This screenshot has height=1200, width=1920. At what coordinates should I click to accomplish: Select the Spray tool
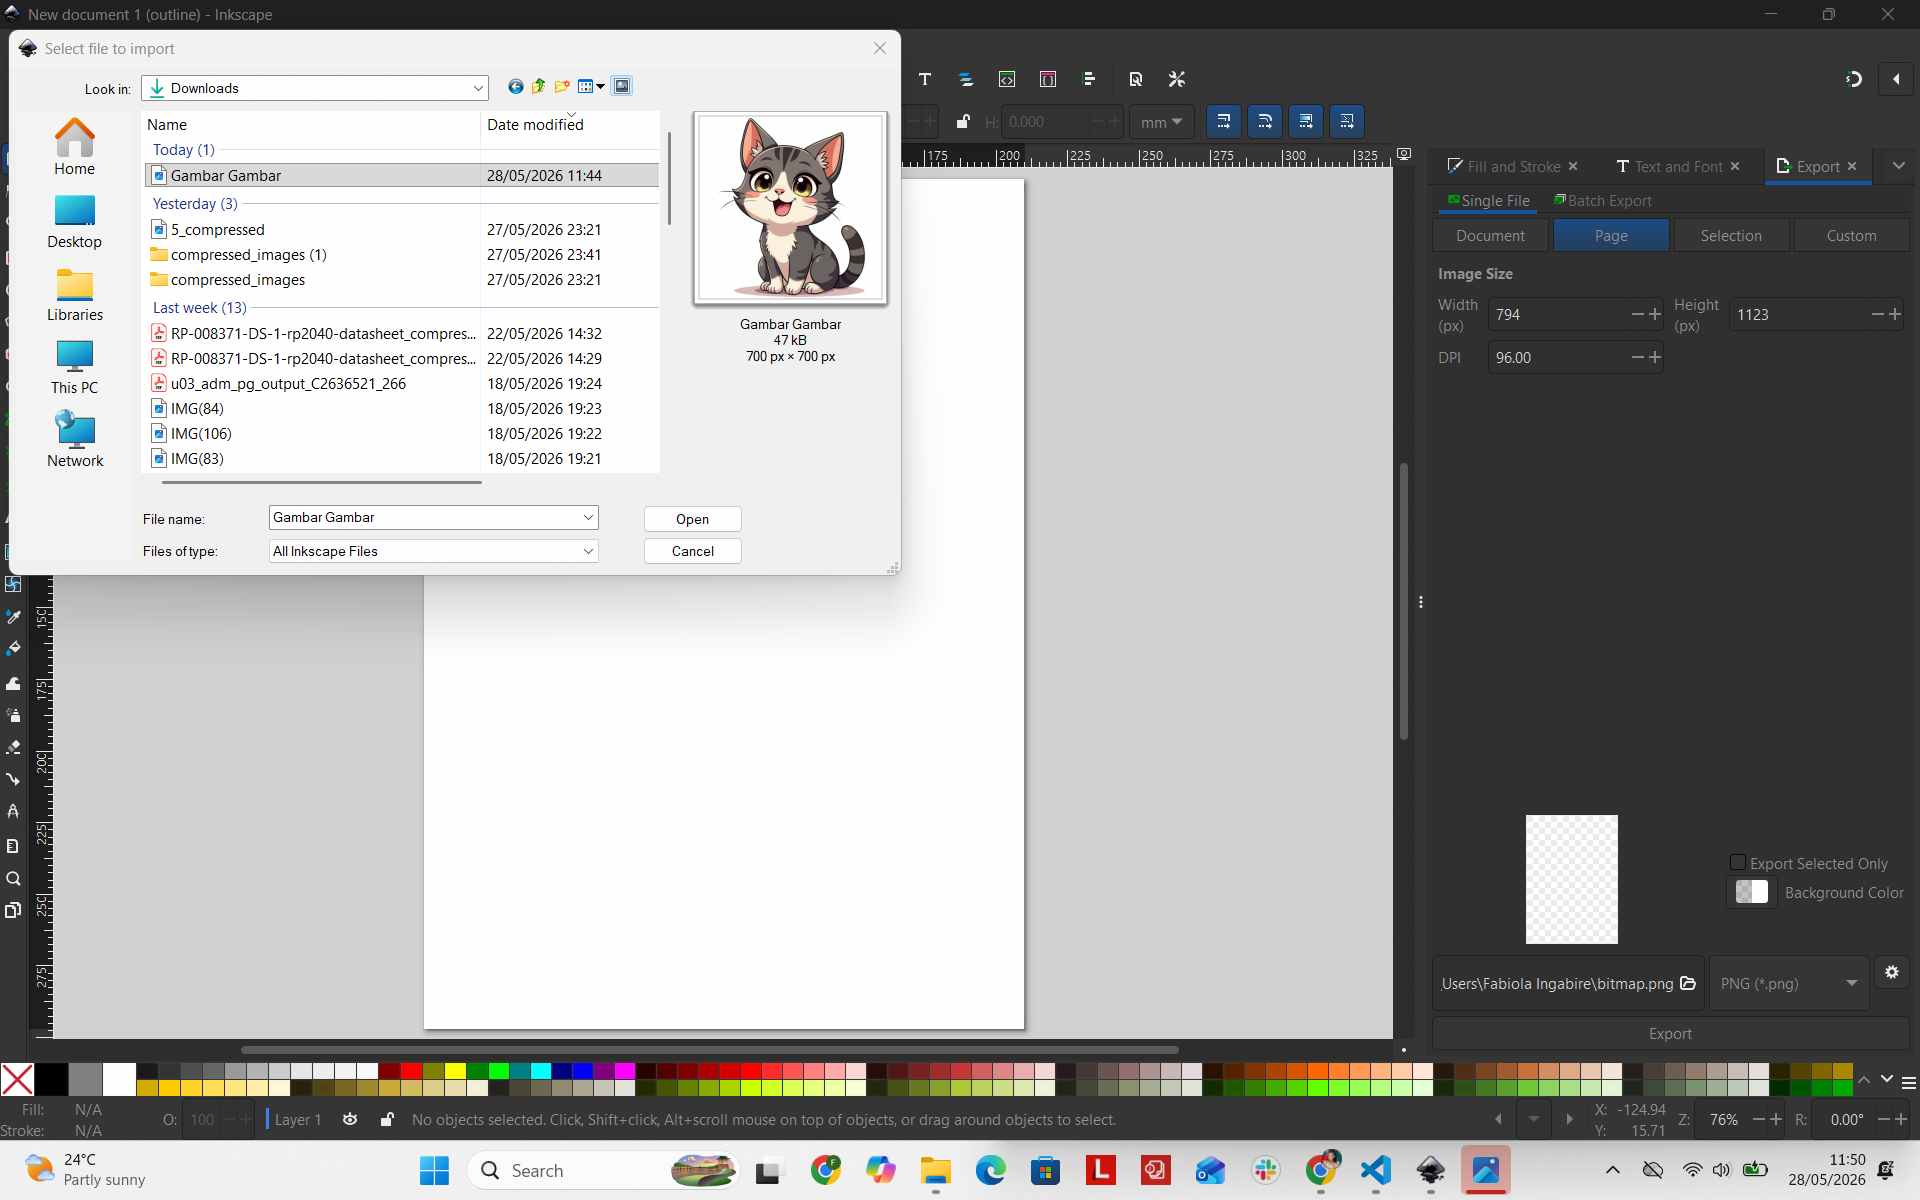[x=13, y=715]
